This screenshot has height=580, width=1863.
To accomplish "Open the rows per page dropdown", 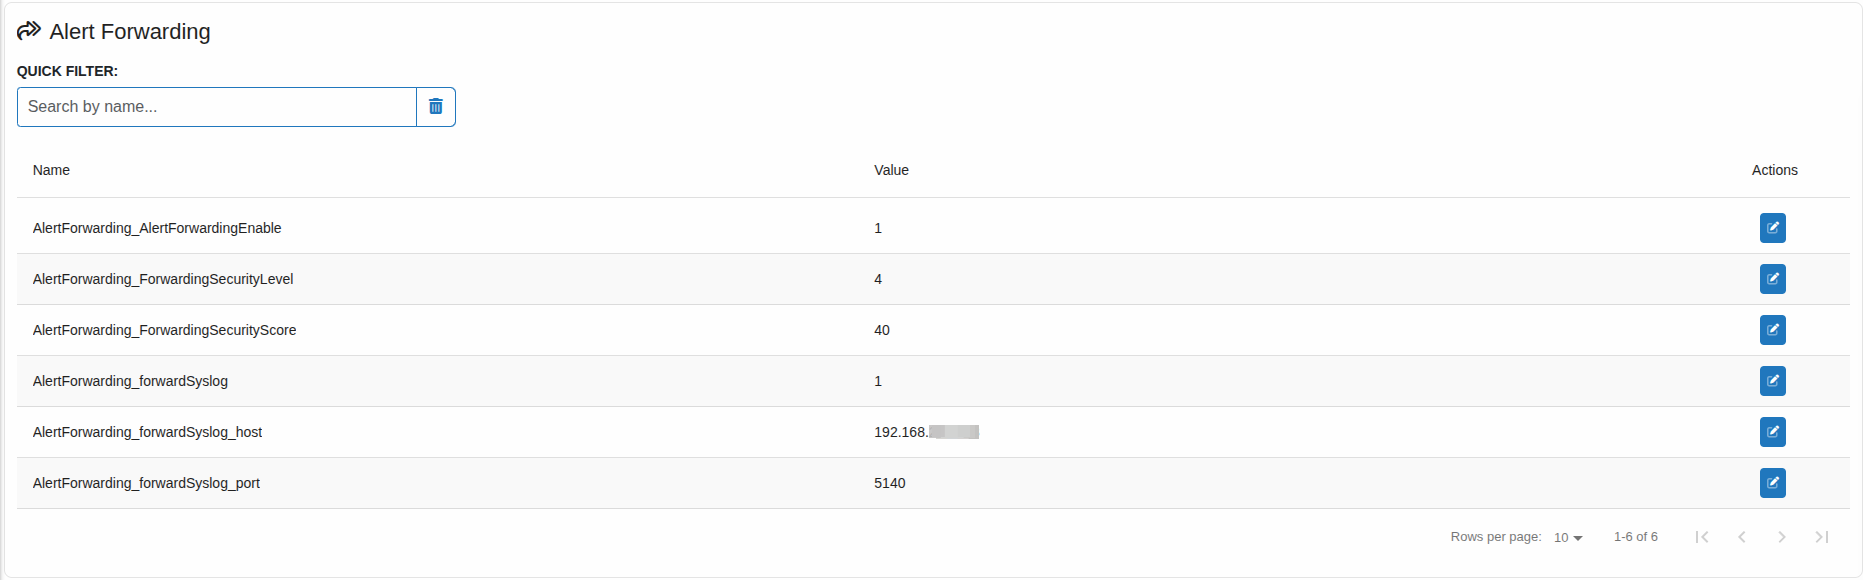I will click(x=1568, y=538).
